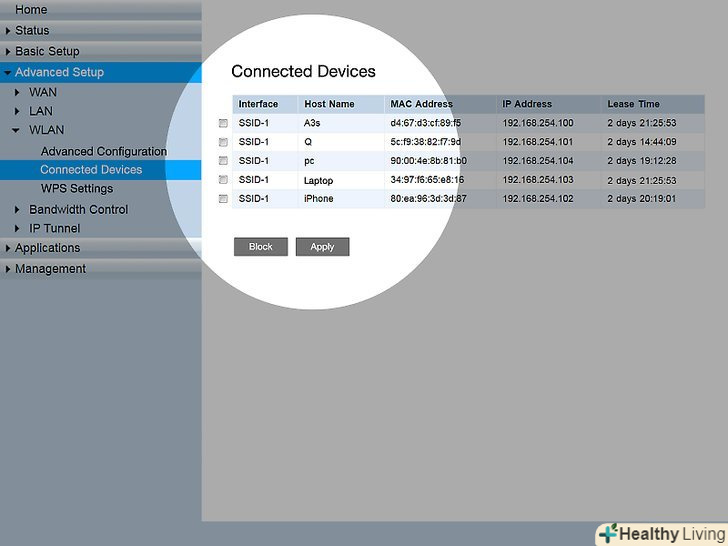The height and width of the screenshot is (546, 728).
Task: Open Advanced Configuration page
Action: pyautogui.click(x=104, y=151)
